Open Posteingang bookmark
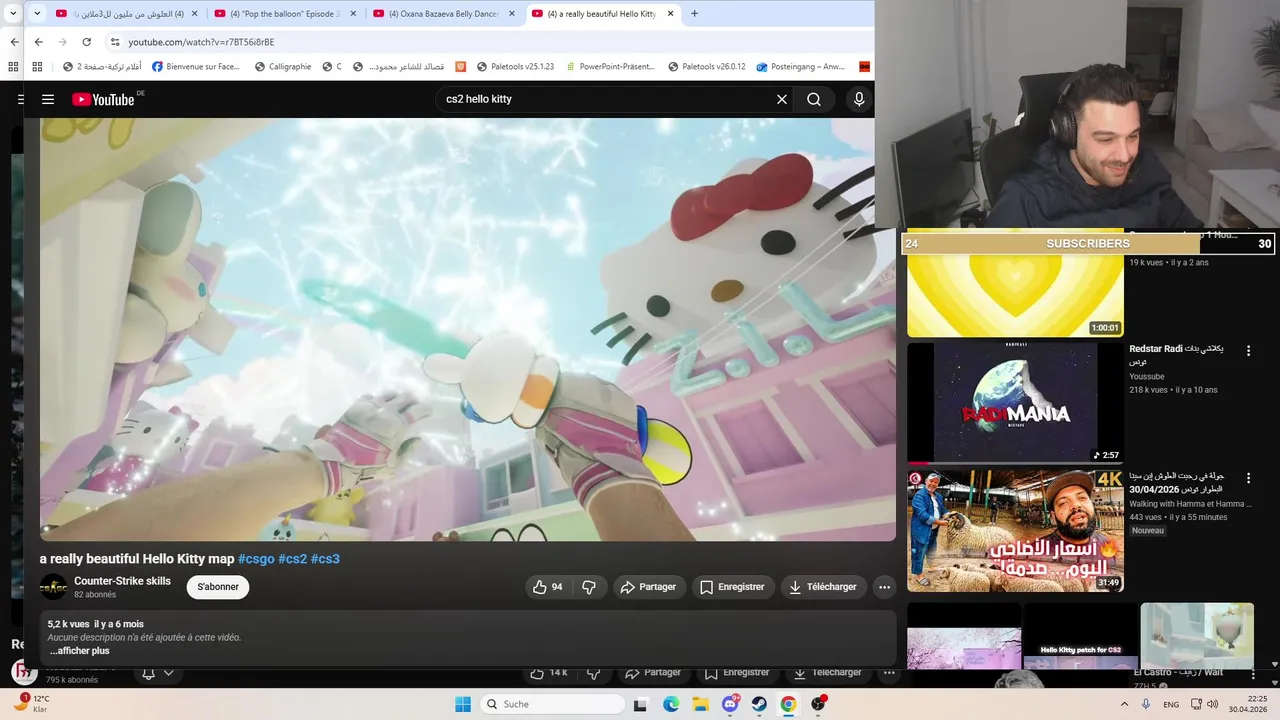The image size is (1280, 720). [801, 67]
